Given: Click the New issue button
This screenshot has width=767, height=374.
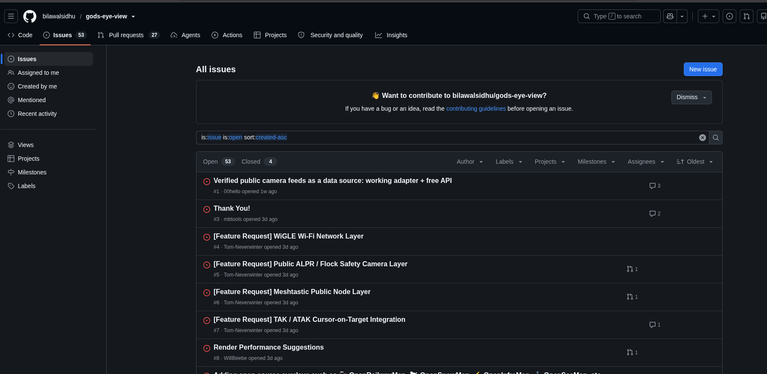Looking at the screenshot, I should pos(703,69).
